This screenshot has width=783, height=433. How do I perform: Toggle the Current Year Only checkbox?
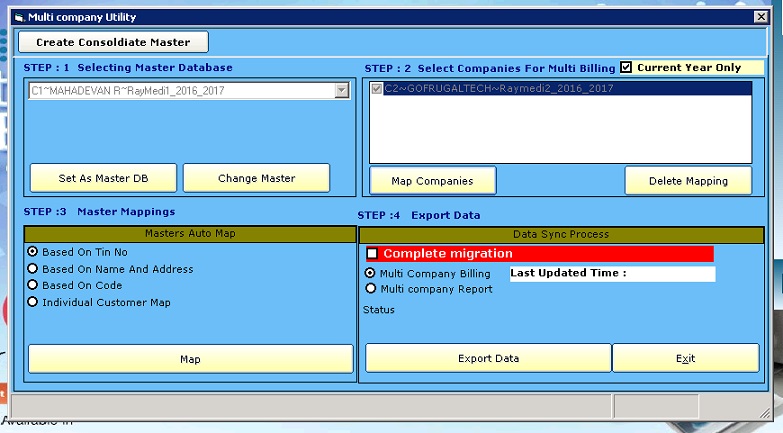point(626,67)
